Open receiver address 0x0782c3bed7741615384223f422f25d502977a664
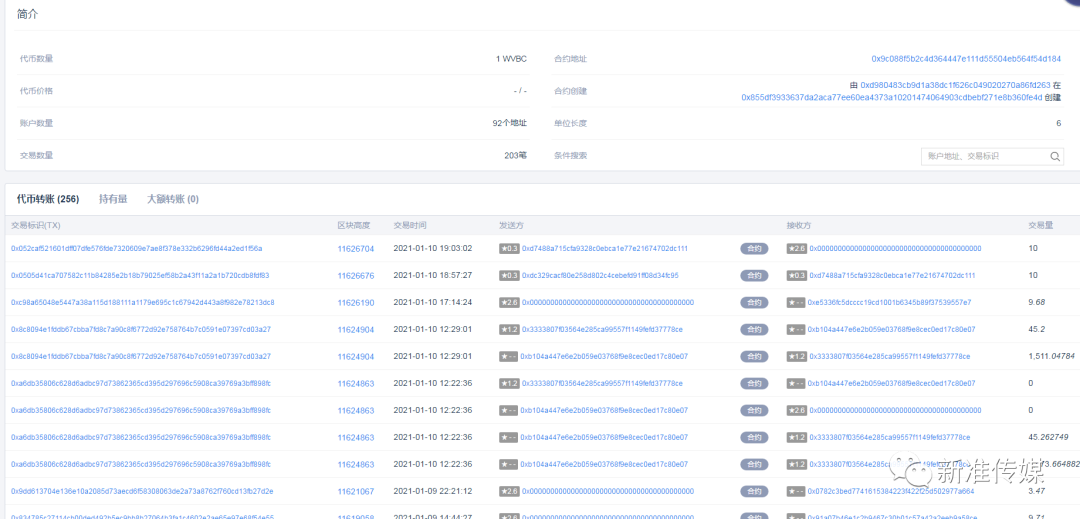Viewport: 1080px width, 519px height. pyautogui.click(x=891, y=491)
